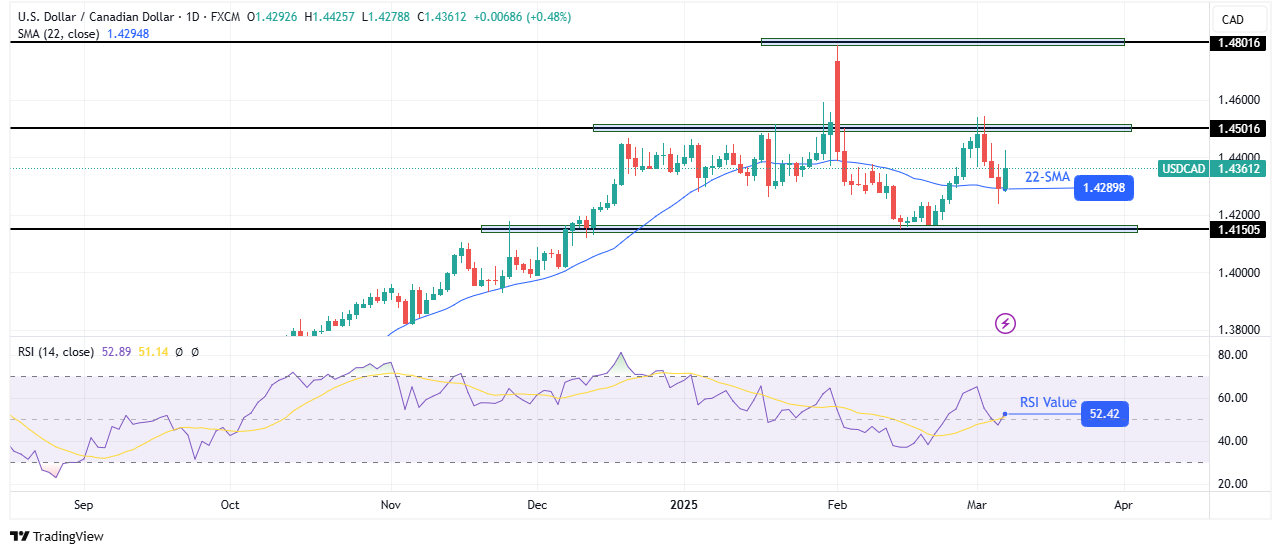The image size is (1281, 554).
Task: Click the purple lightning bolt event icon
Action: [1005, 323]
